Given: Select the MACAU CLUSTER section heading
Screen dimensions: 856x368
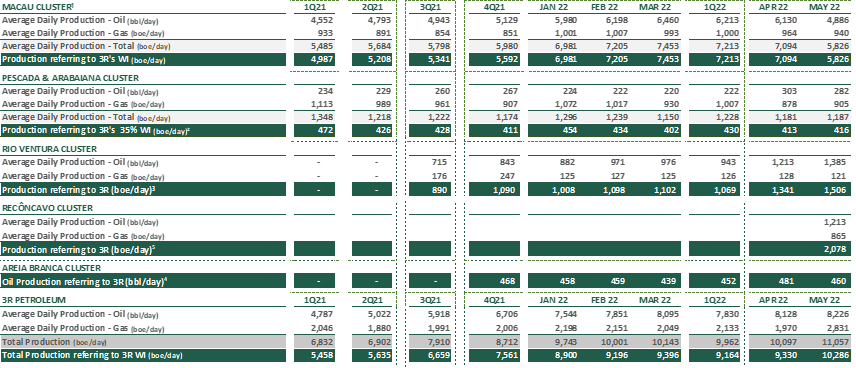Looking at the screenshot, I should click(38, 7).
